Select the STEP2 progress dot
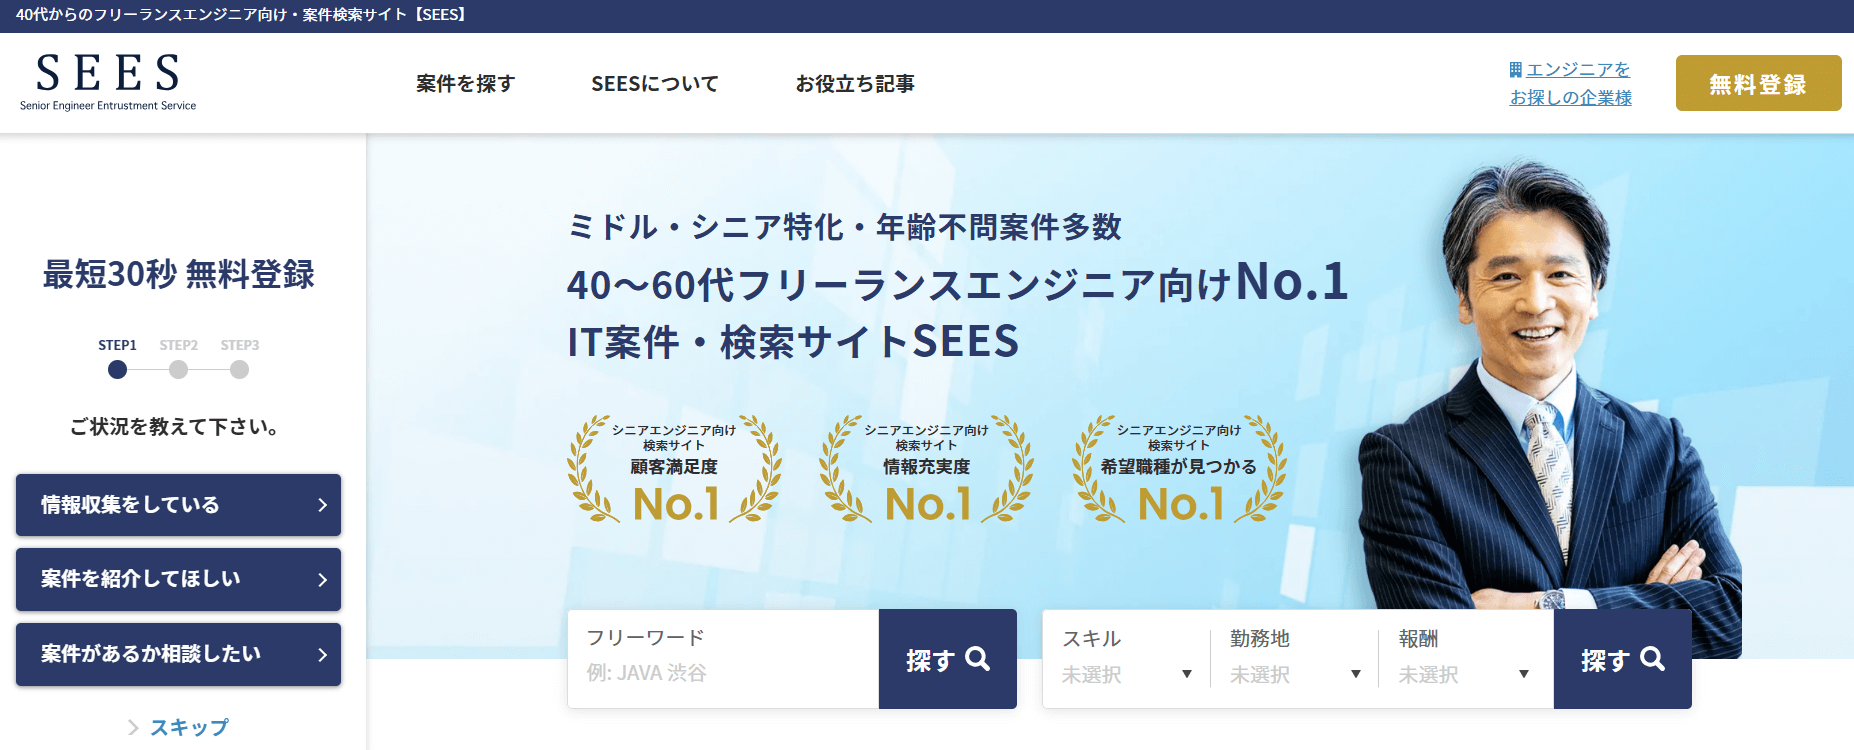 tap(178, 370)
